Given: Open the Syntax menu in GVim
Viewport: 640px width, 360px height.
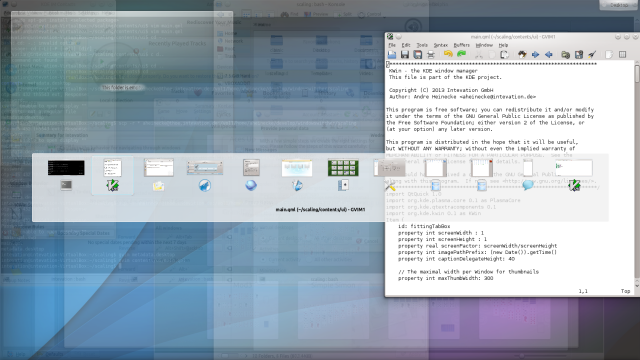Looking at the screenshot, I should (x=441, y=45).
